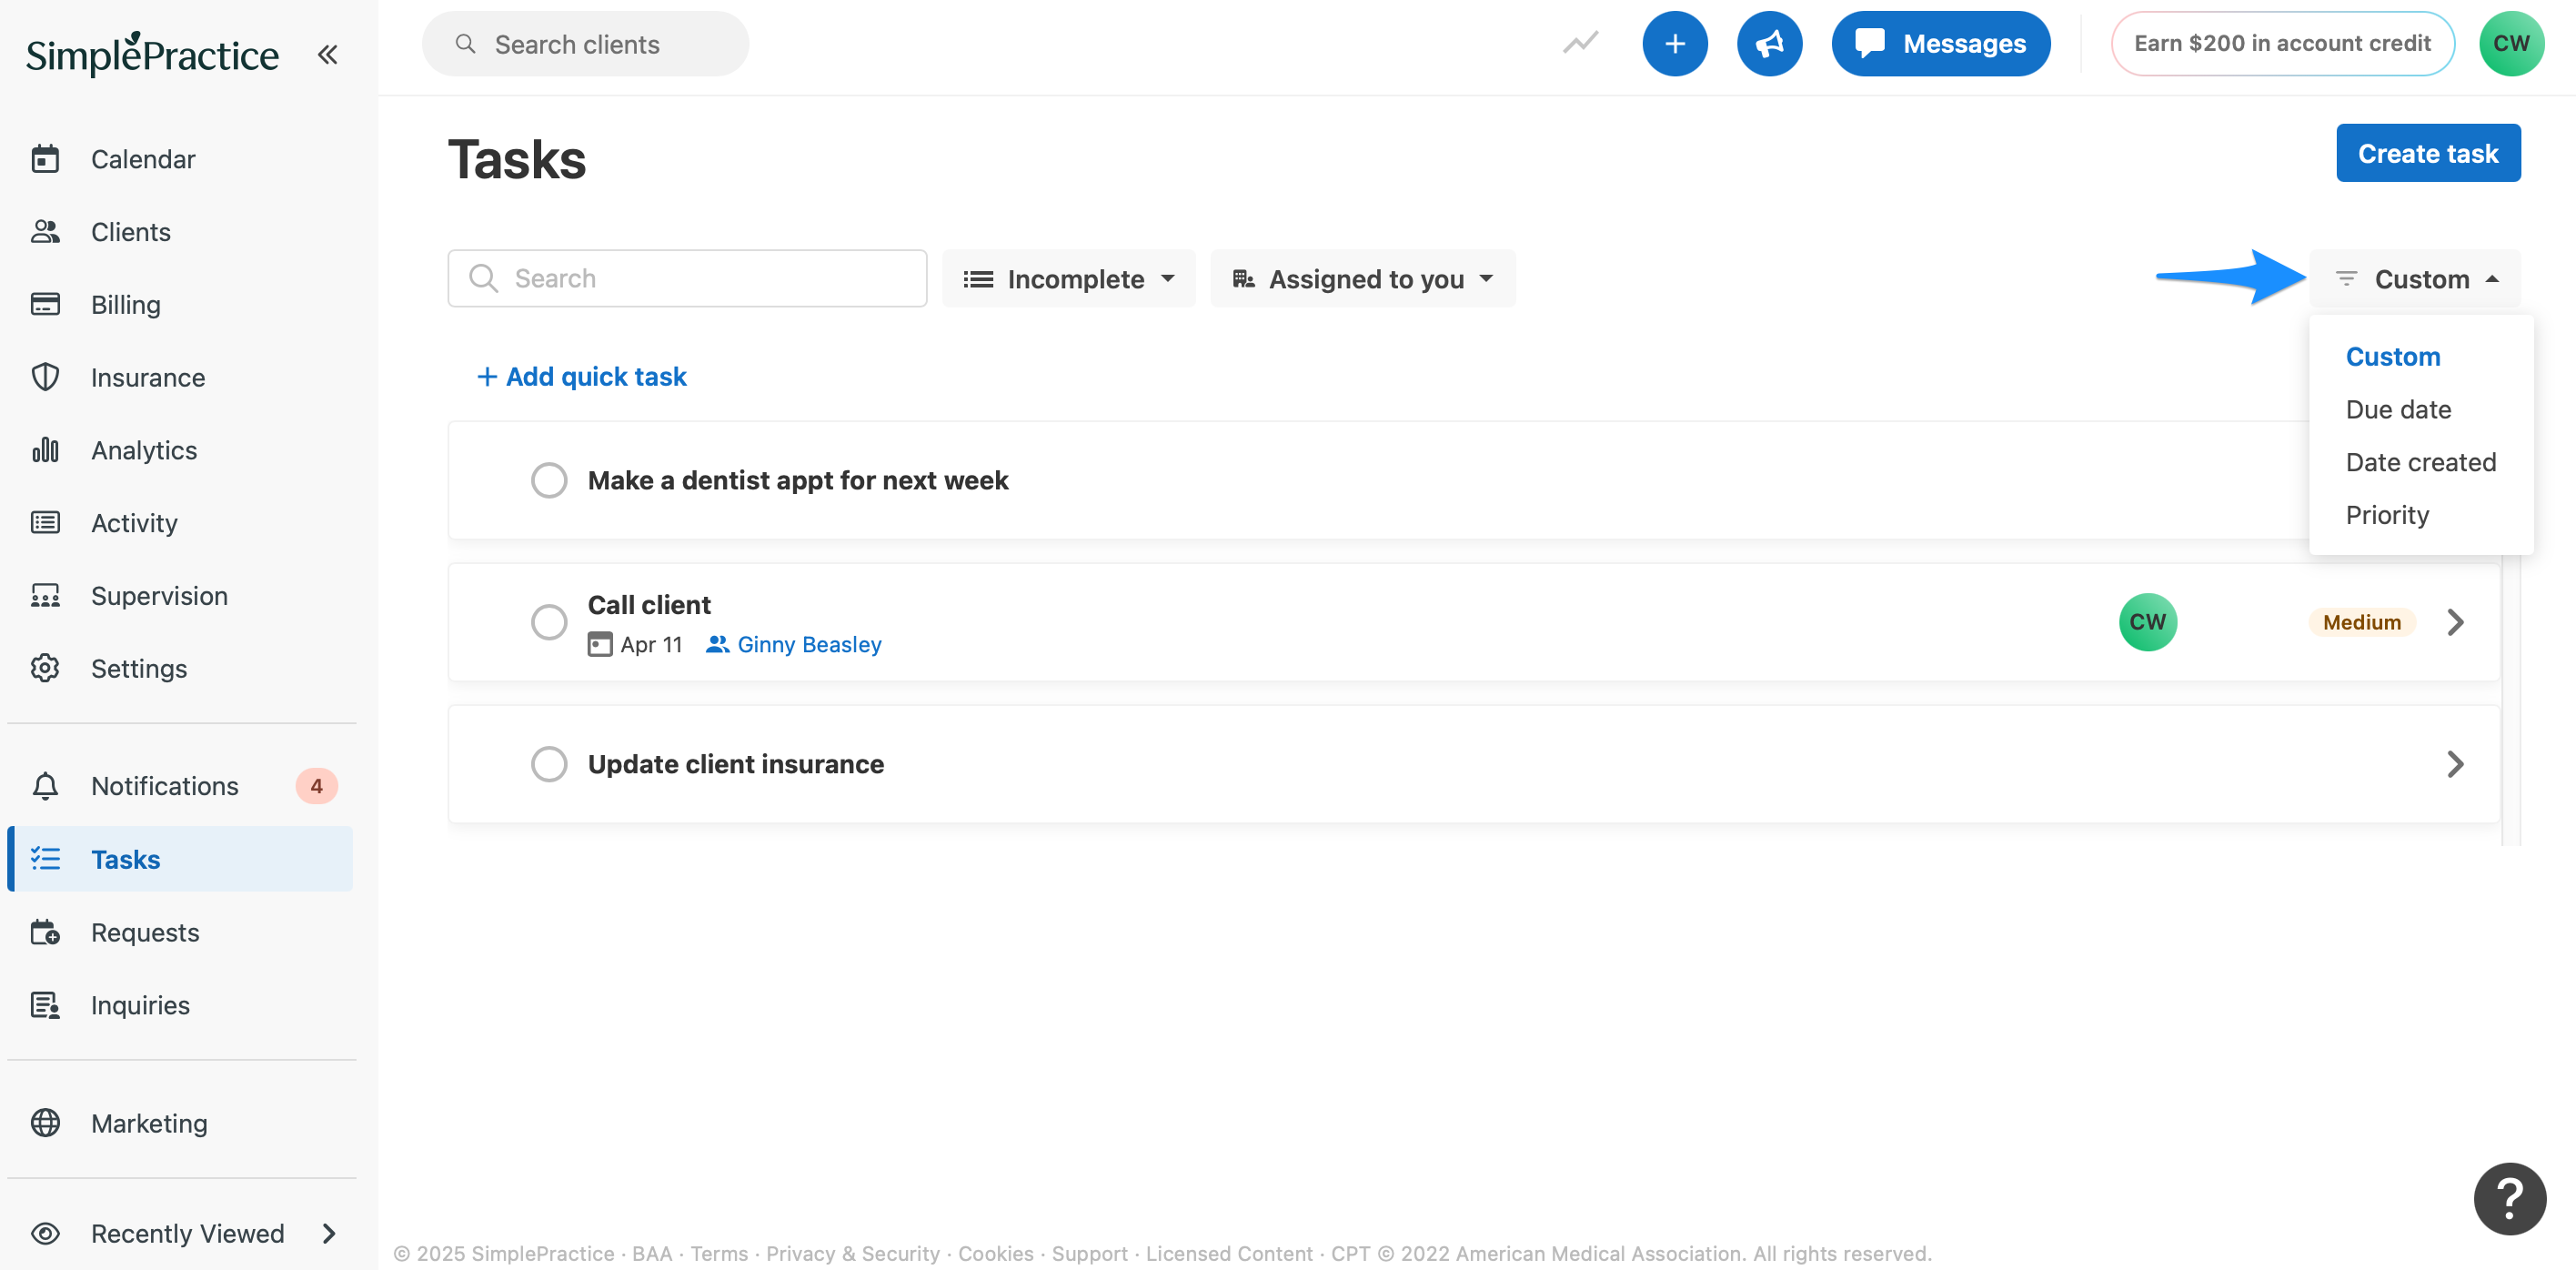Sort tasks by Due date
The width and height of the screenshot is (2576, 1270).
(x=2398, y=410)
